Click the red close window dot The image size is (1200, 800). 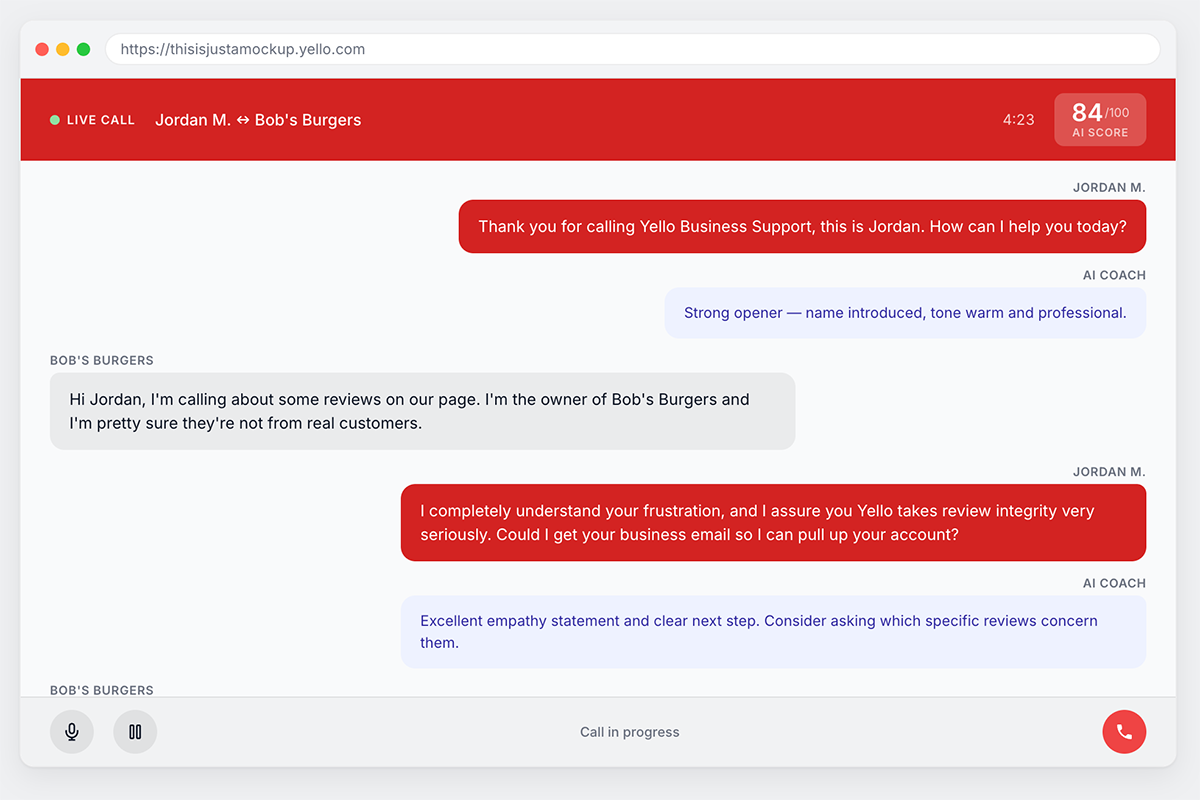[x=42, y=49]
